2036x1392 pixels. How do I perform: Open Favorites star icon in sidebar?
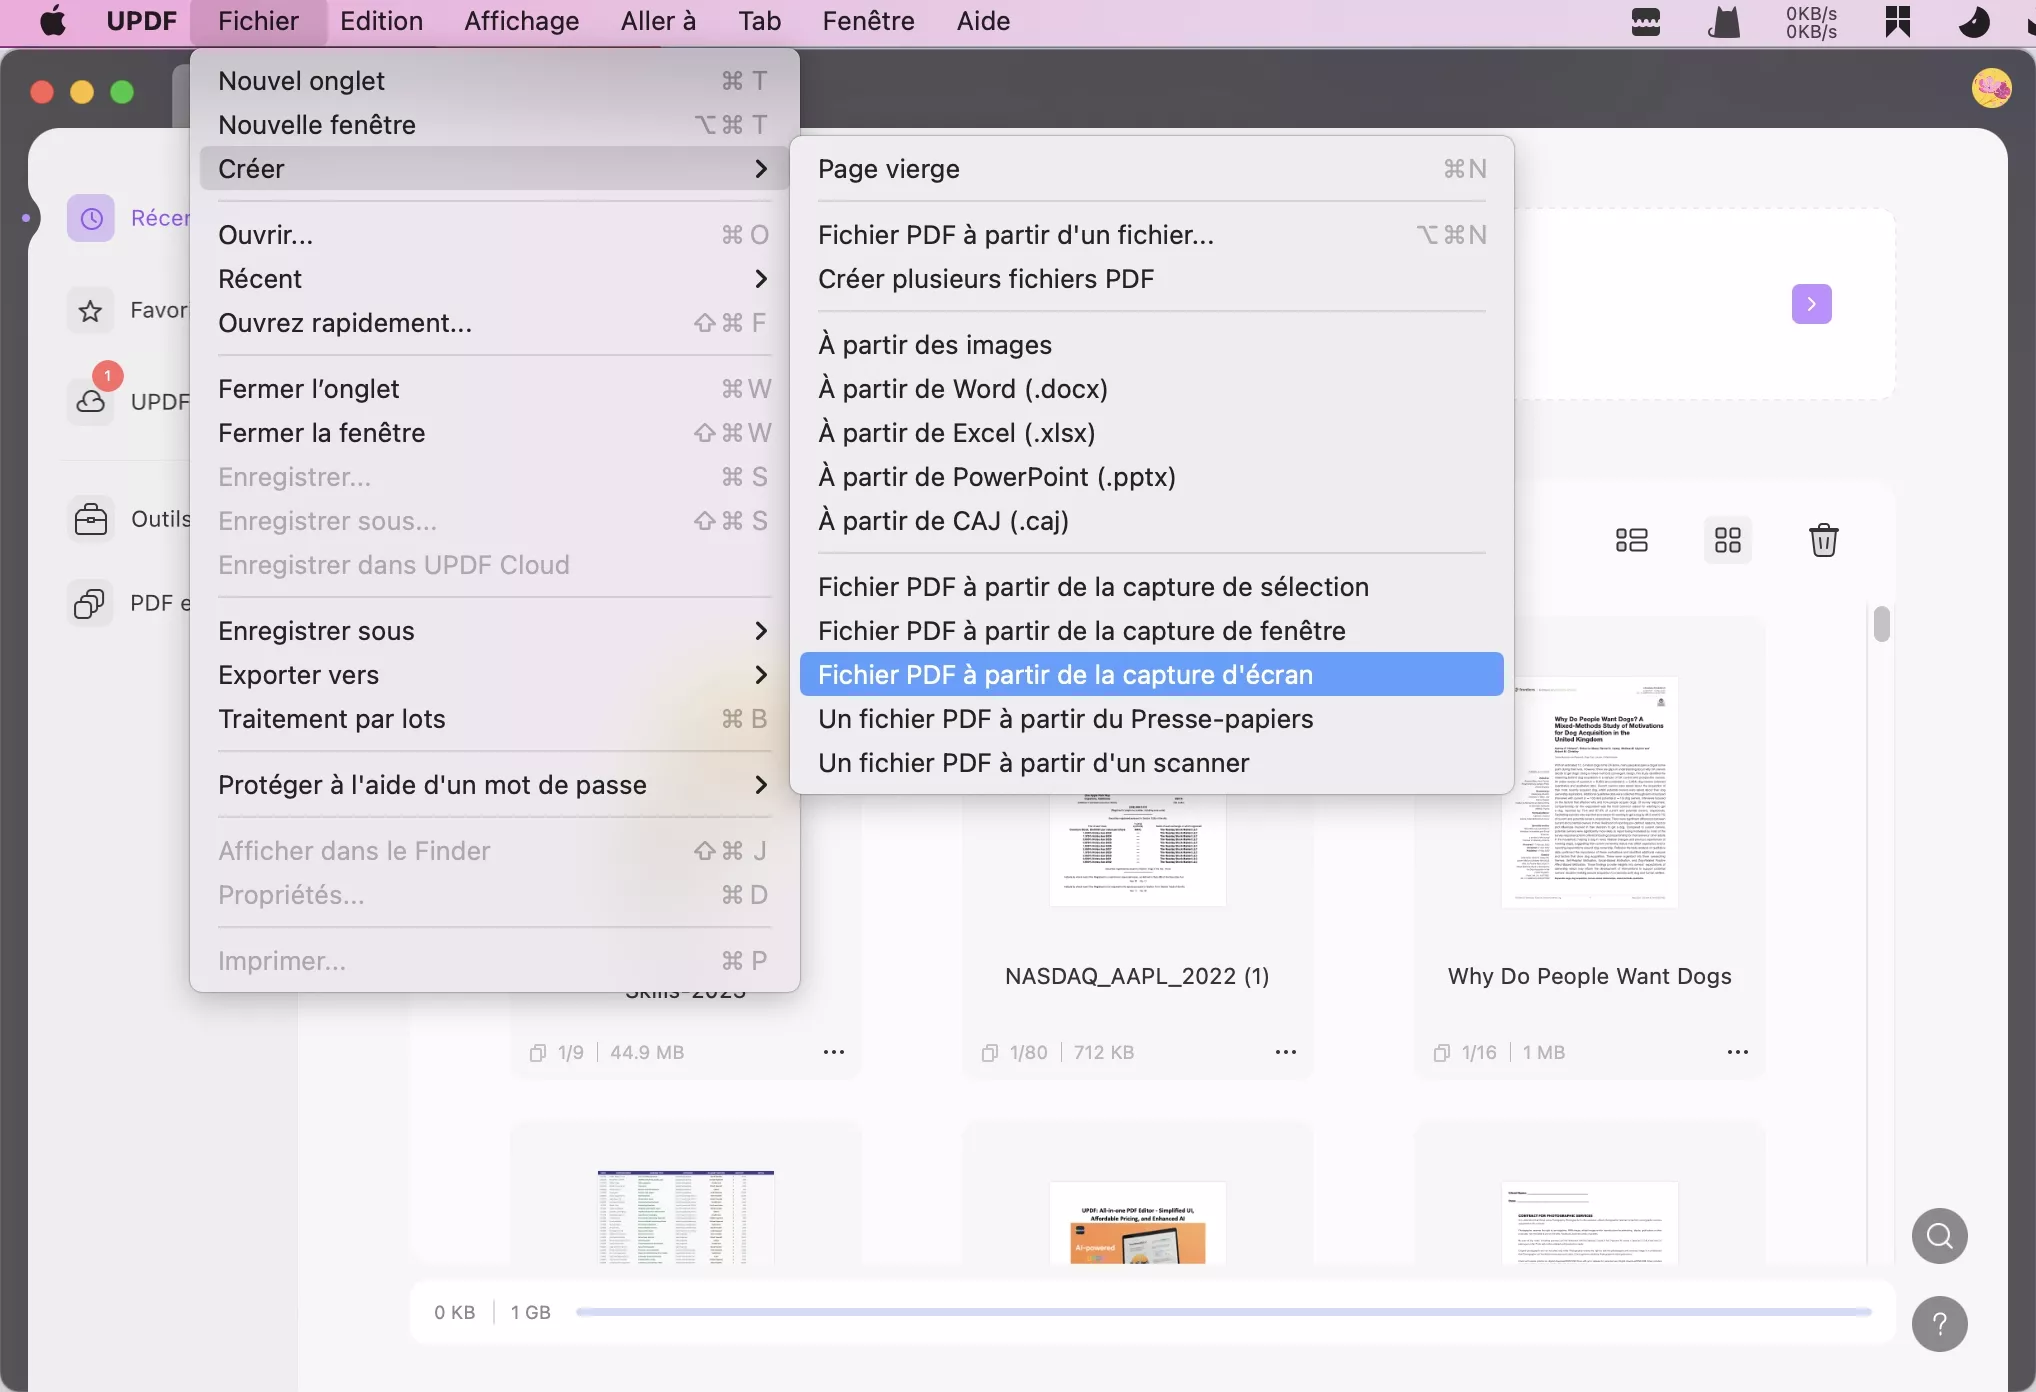click(91, 311)
